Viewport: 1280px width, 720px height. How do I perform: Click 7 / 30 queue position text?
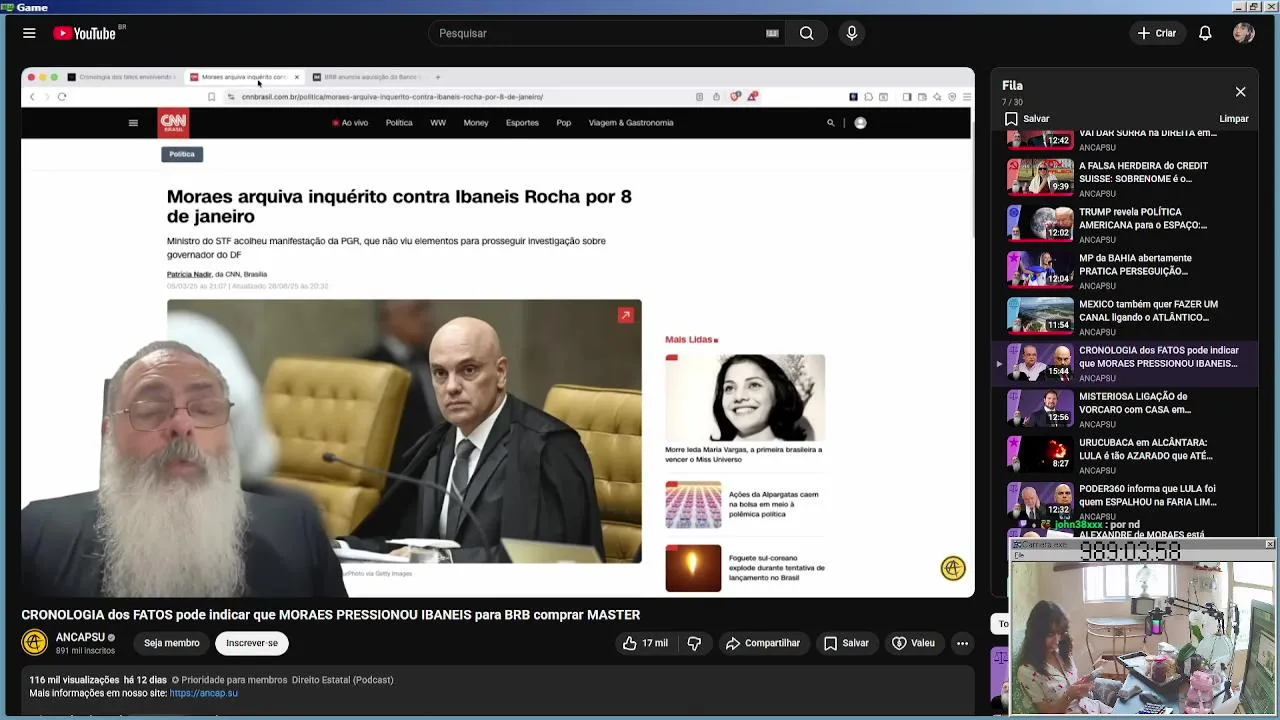(x=1012, y=102)
